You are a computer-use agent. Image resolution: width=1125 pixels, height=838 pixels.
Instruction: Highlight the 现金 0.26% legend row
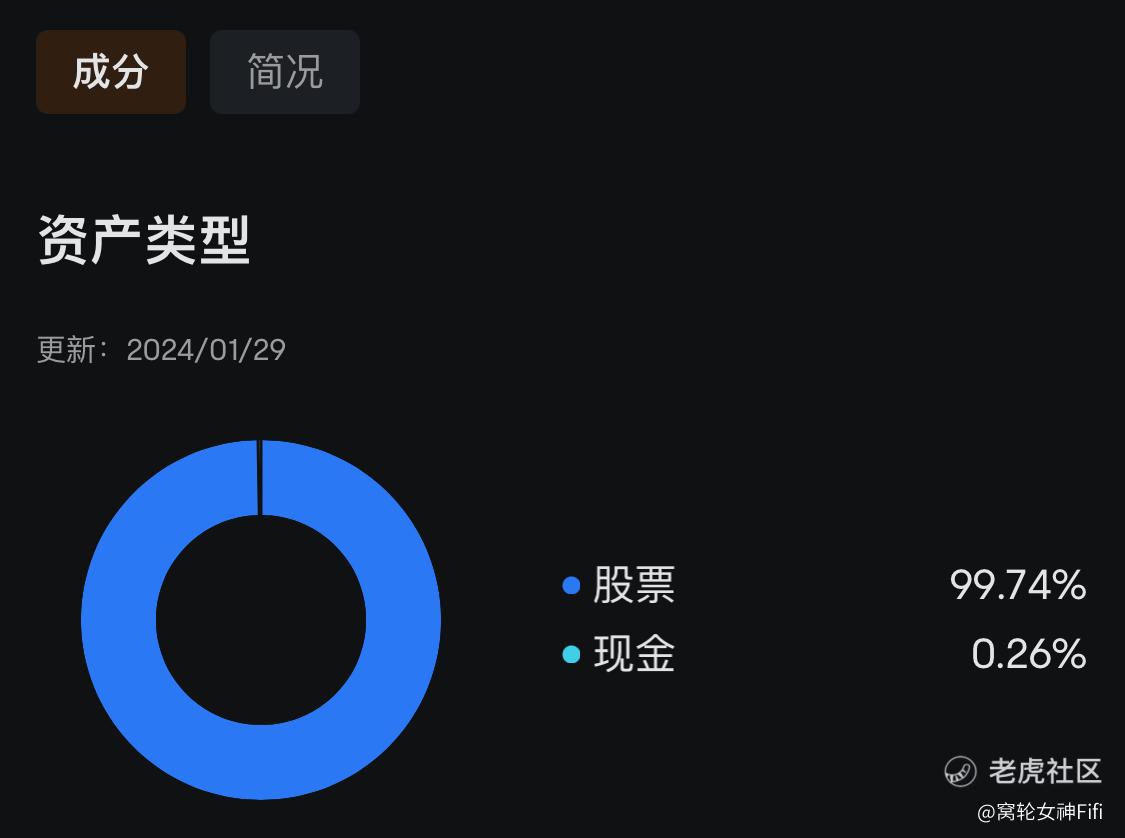pyautogui.click(x=824, y=654)
